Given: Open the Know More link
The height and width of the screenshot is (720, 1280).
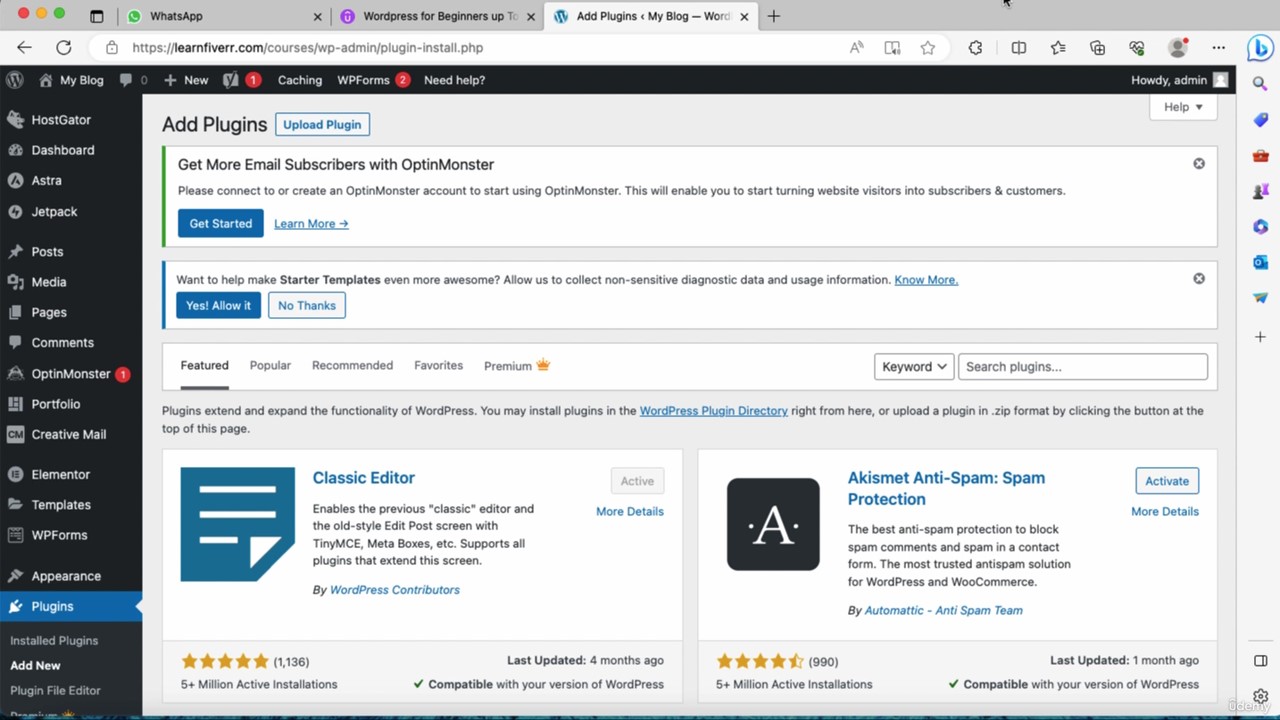Looking at the screenshot, I should (926, 280).
